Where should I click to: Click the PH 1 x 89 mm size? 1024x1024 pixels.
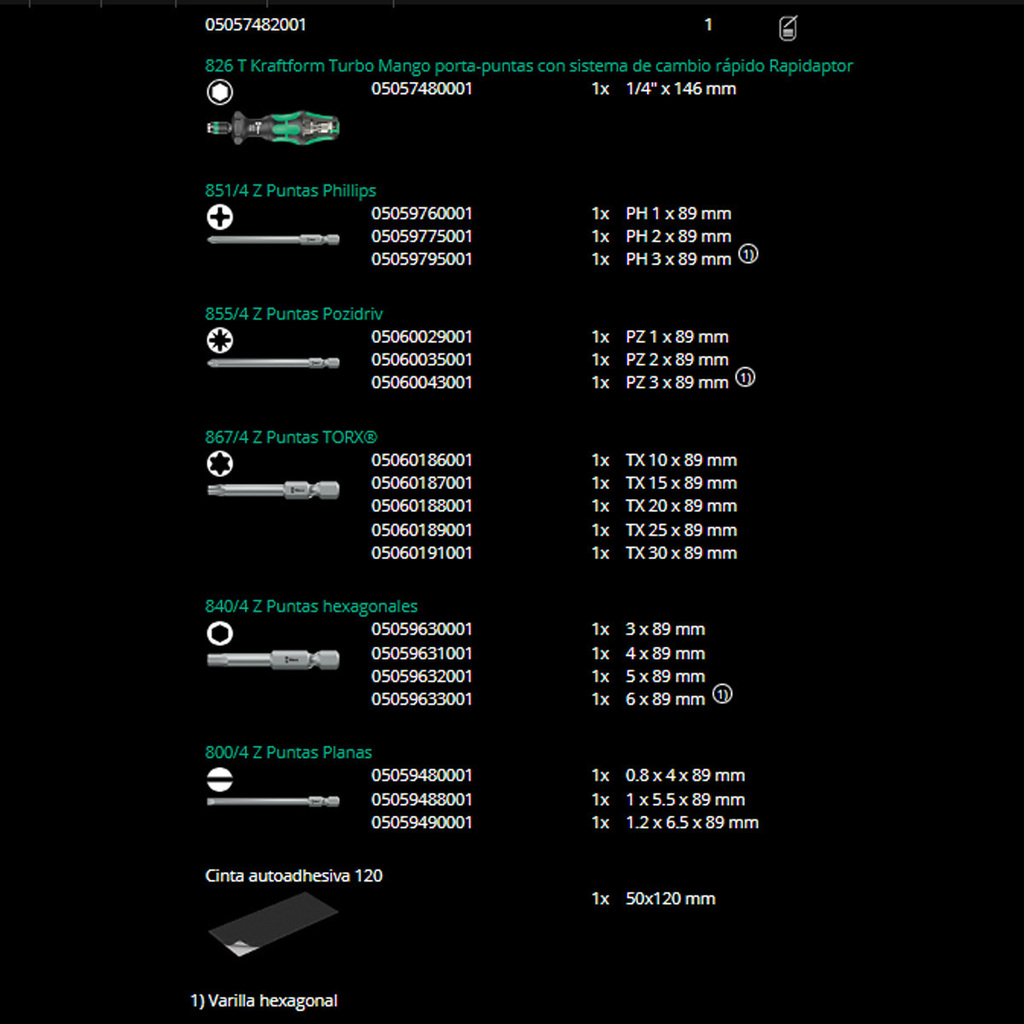tap(678, 214)
